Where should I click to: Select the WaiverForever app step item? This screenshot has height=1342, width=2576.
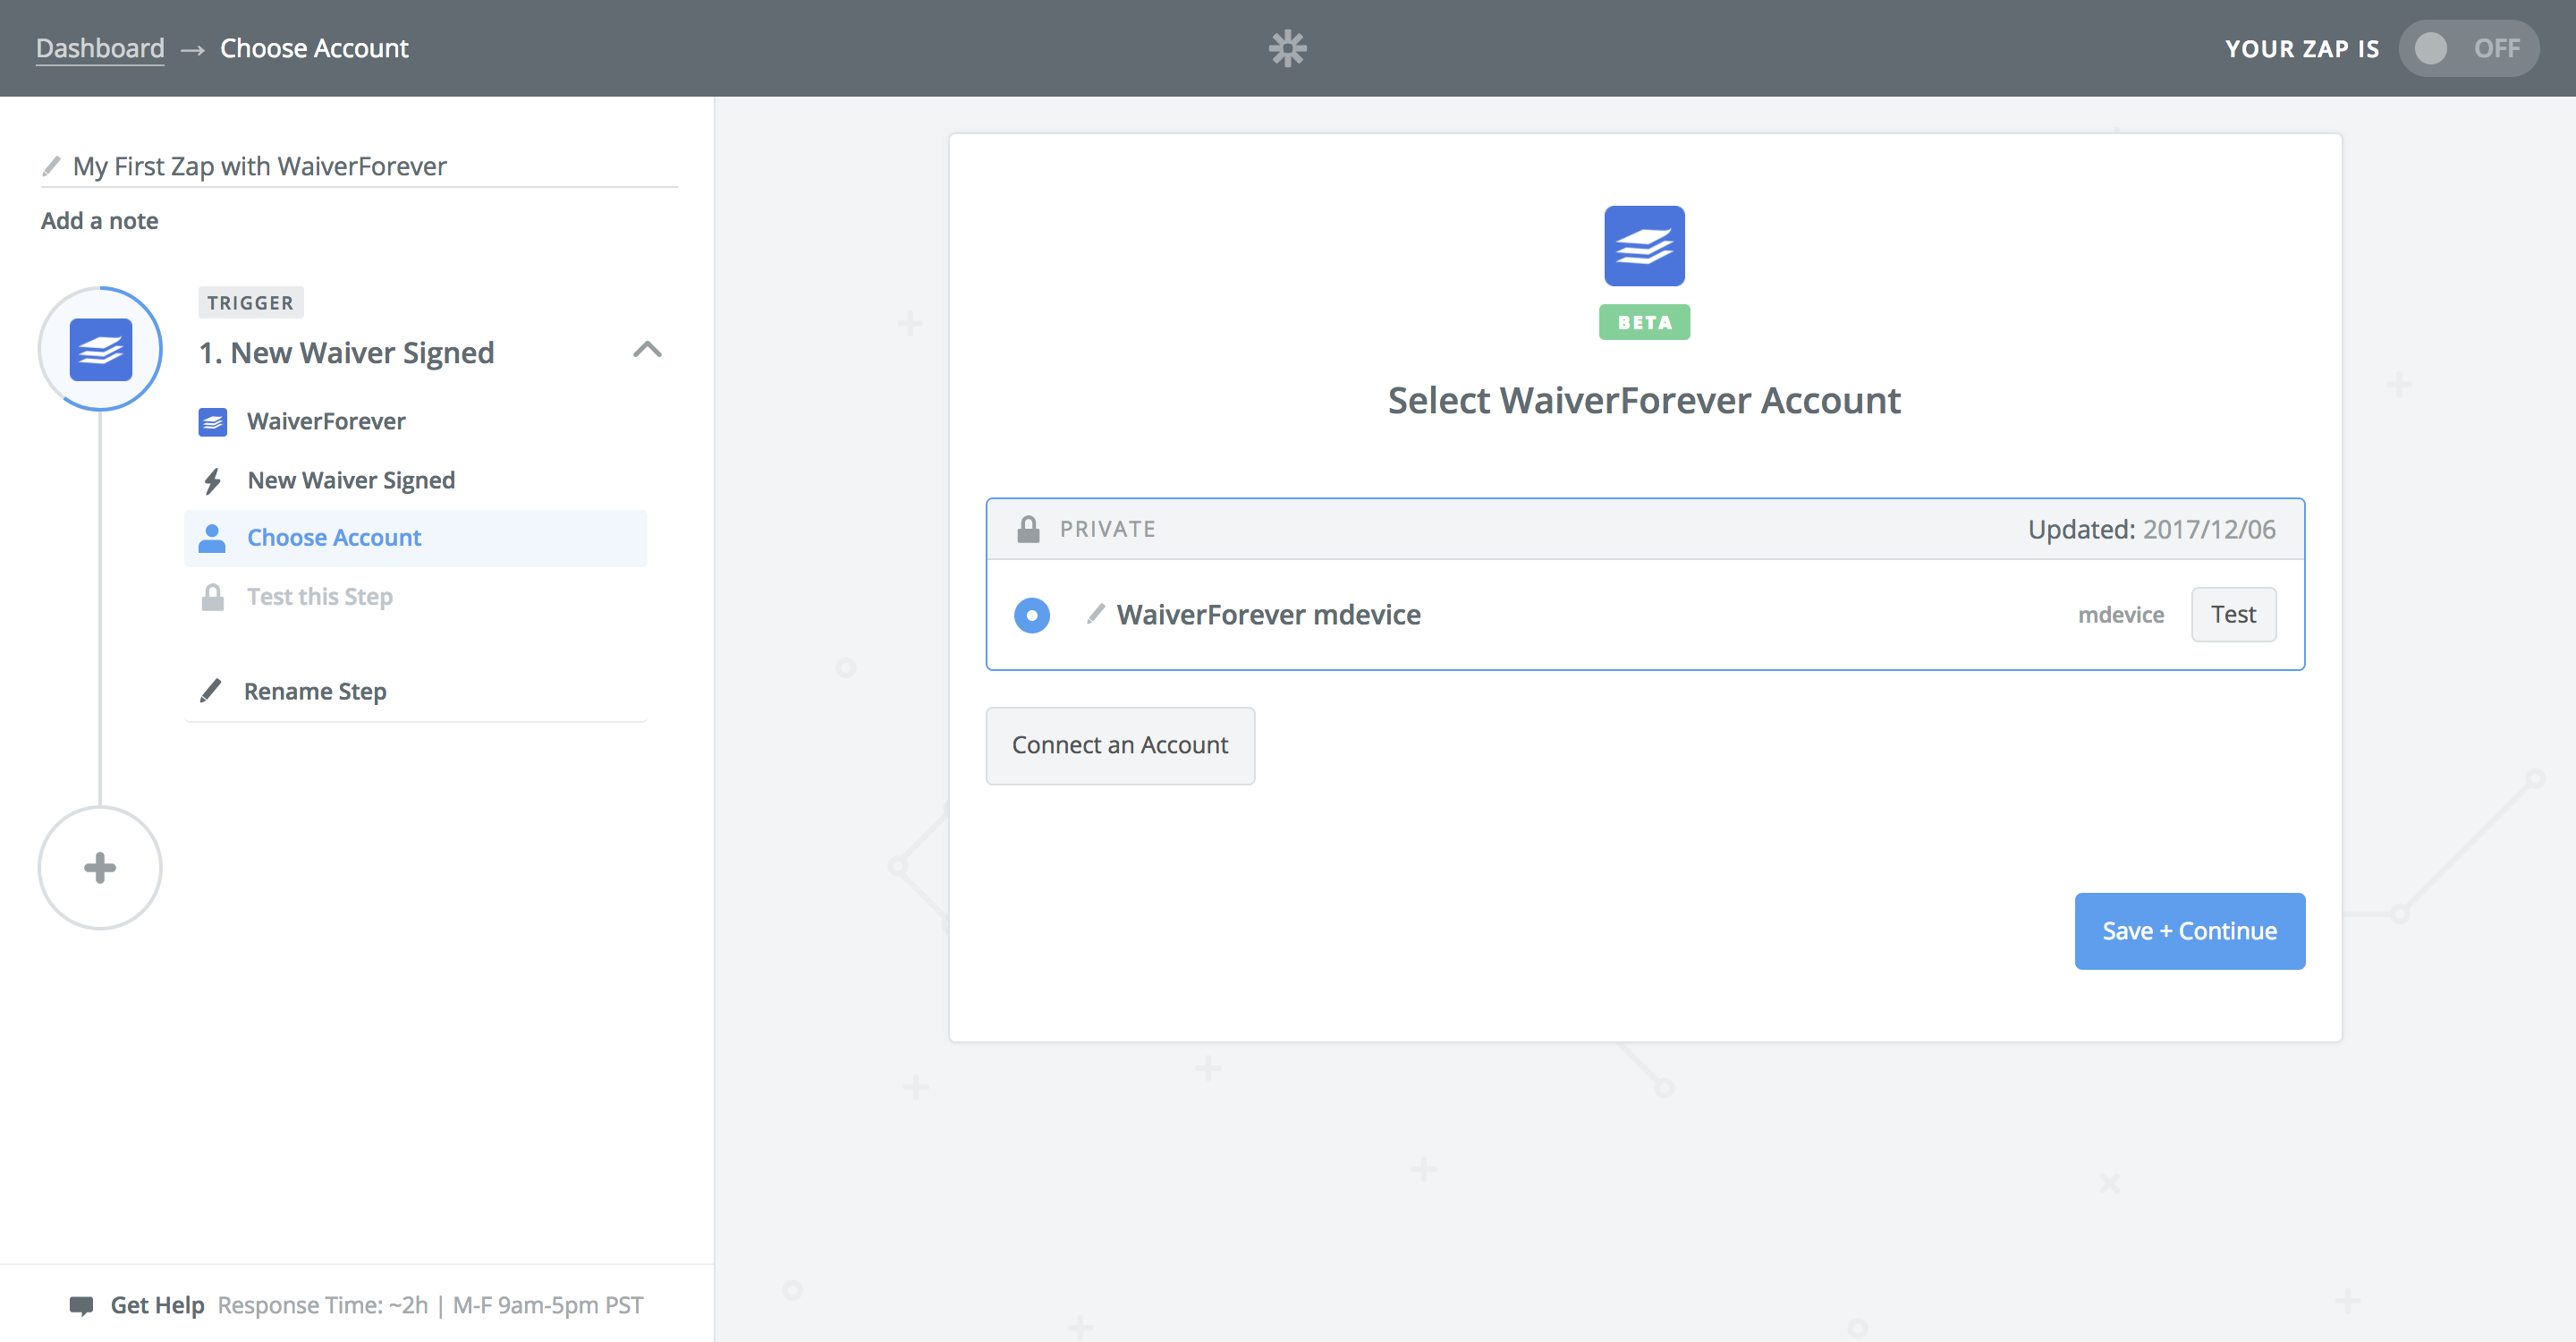pyautogui.click(x=326, y=422)
